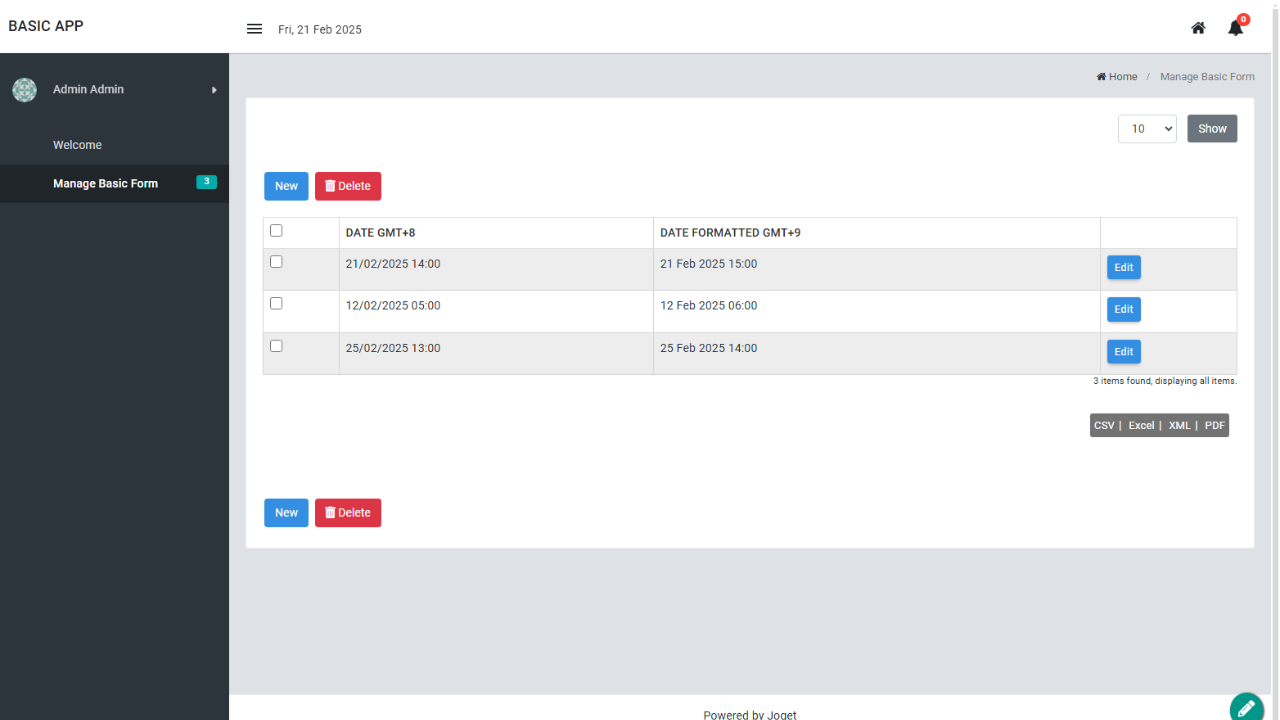Click the Manage Basic Form breadcrumb text
This screenshot has height=720, width=1280.
tap(1207, 77)
